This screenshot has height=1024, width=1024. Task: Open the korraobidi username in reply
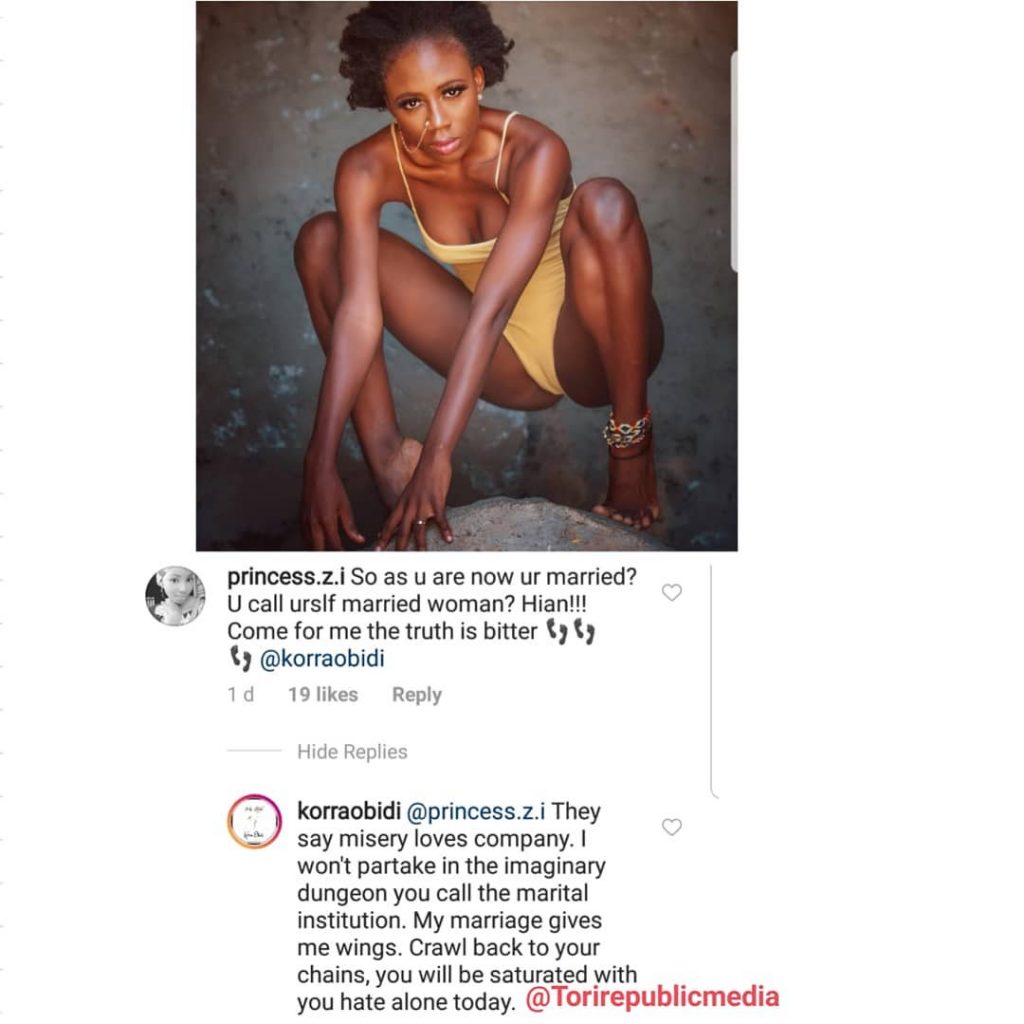pyautogui.click(x=349, y=811)
